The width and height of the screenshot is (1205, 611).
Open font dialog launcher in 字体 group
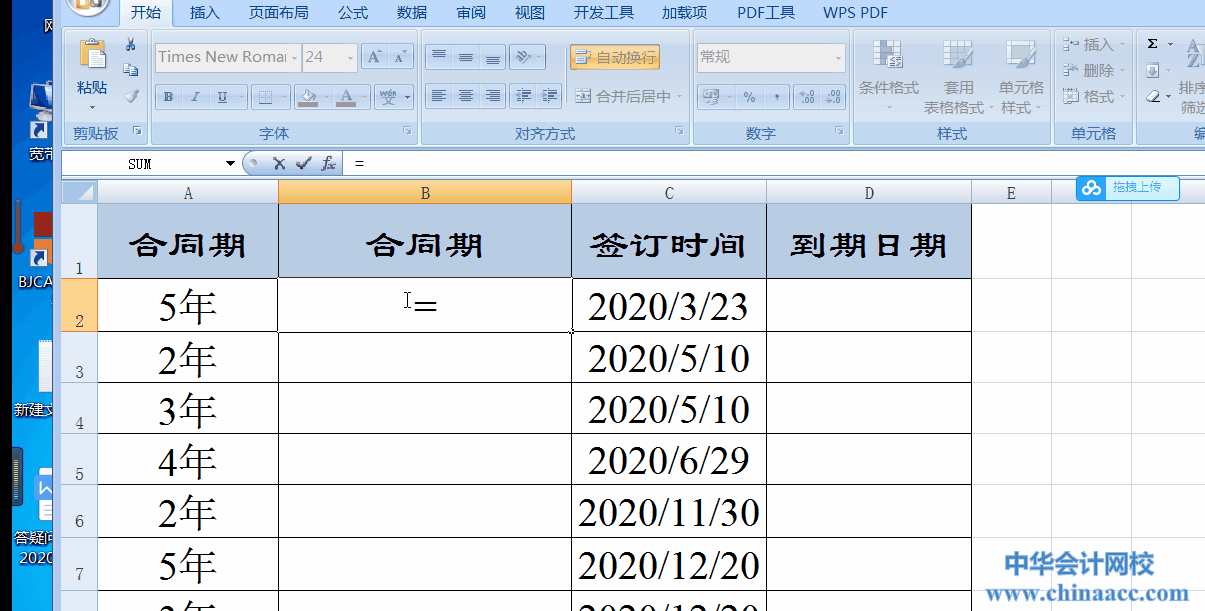point(407,131)
